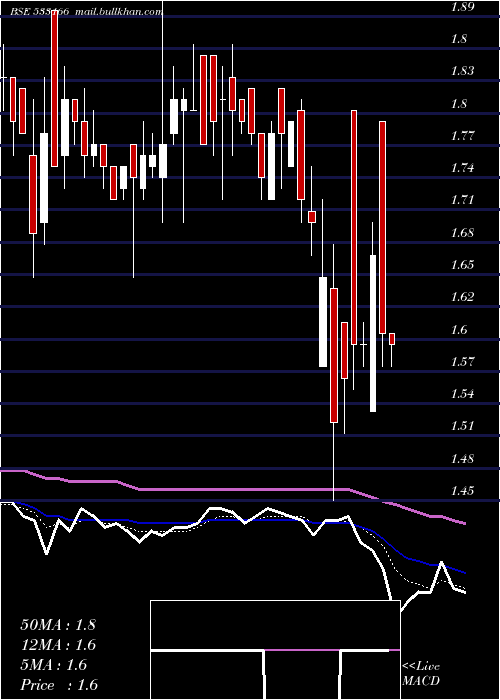Viewport: 500px width, 700px height.
Task: Select the 1.89 price axis label
Action: (x=462, y=7)
